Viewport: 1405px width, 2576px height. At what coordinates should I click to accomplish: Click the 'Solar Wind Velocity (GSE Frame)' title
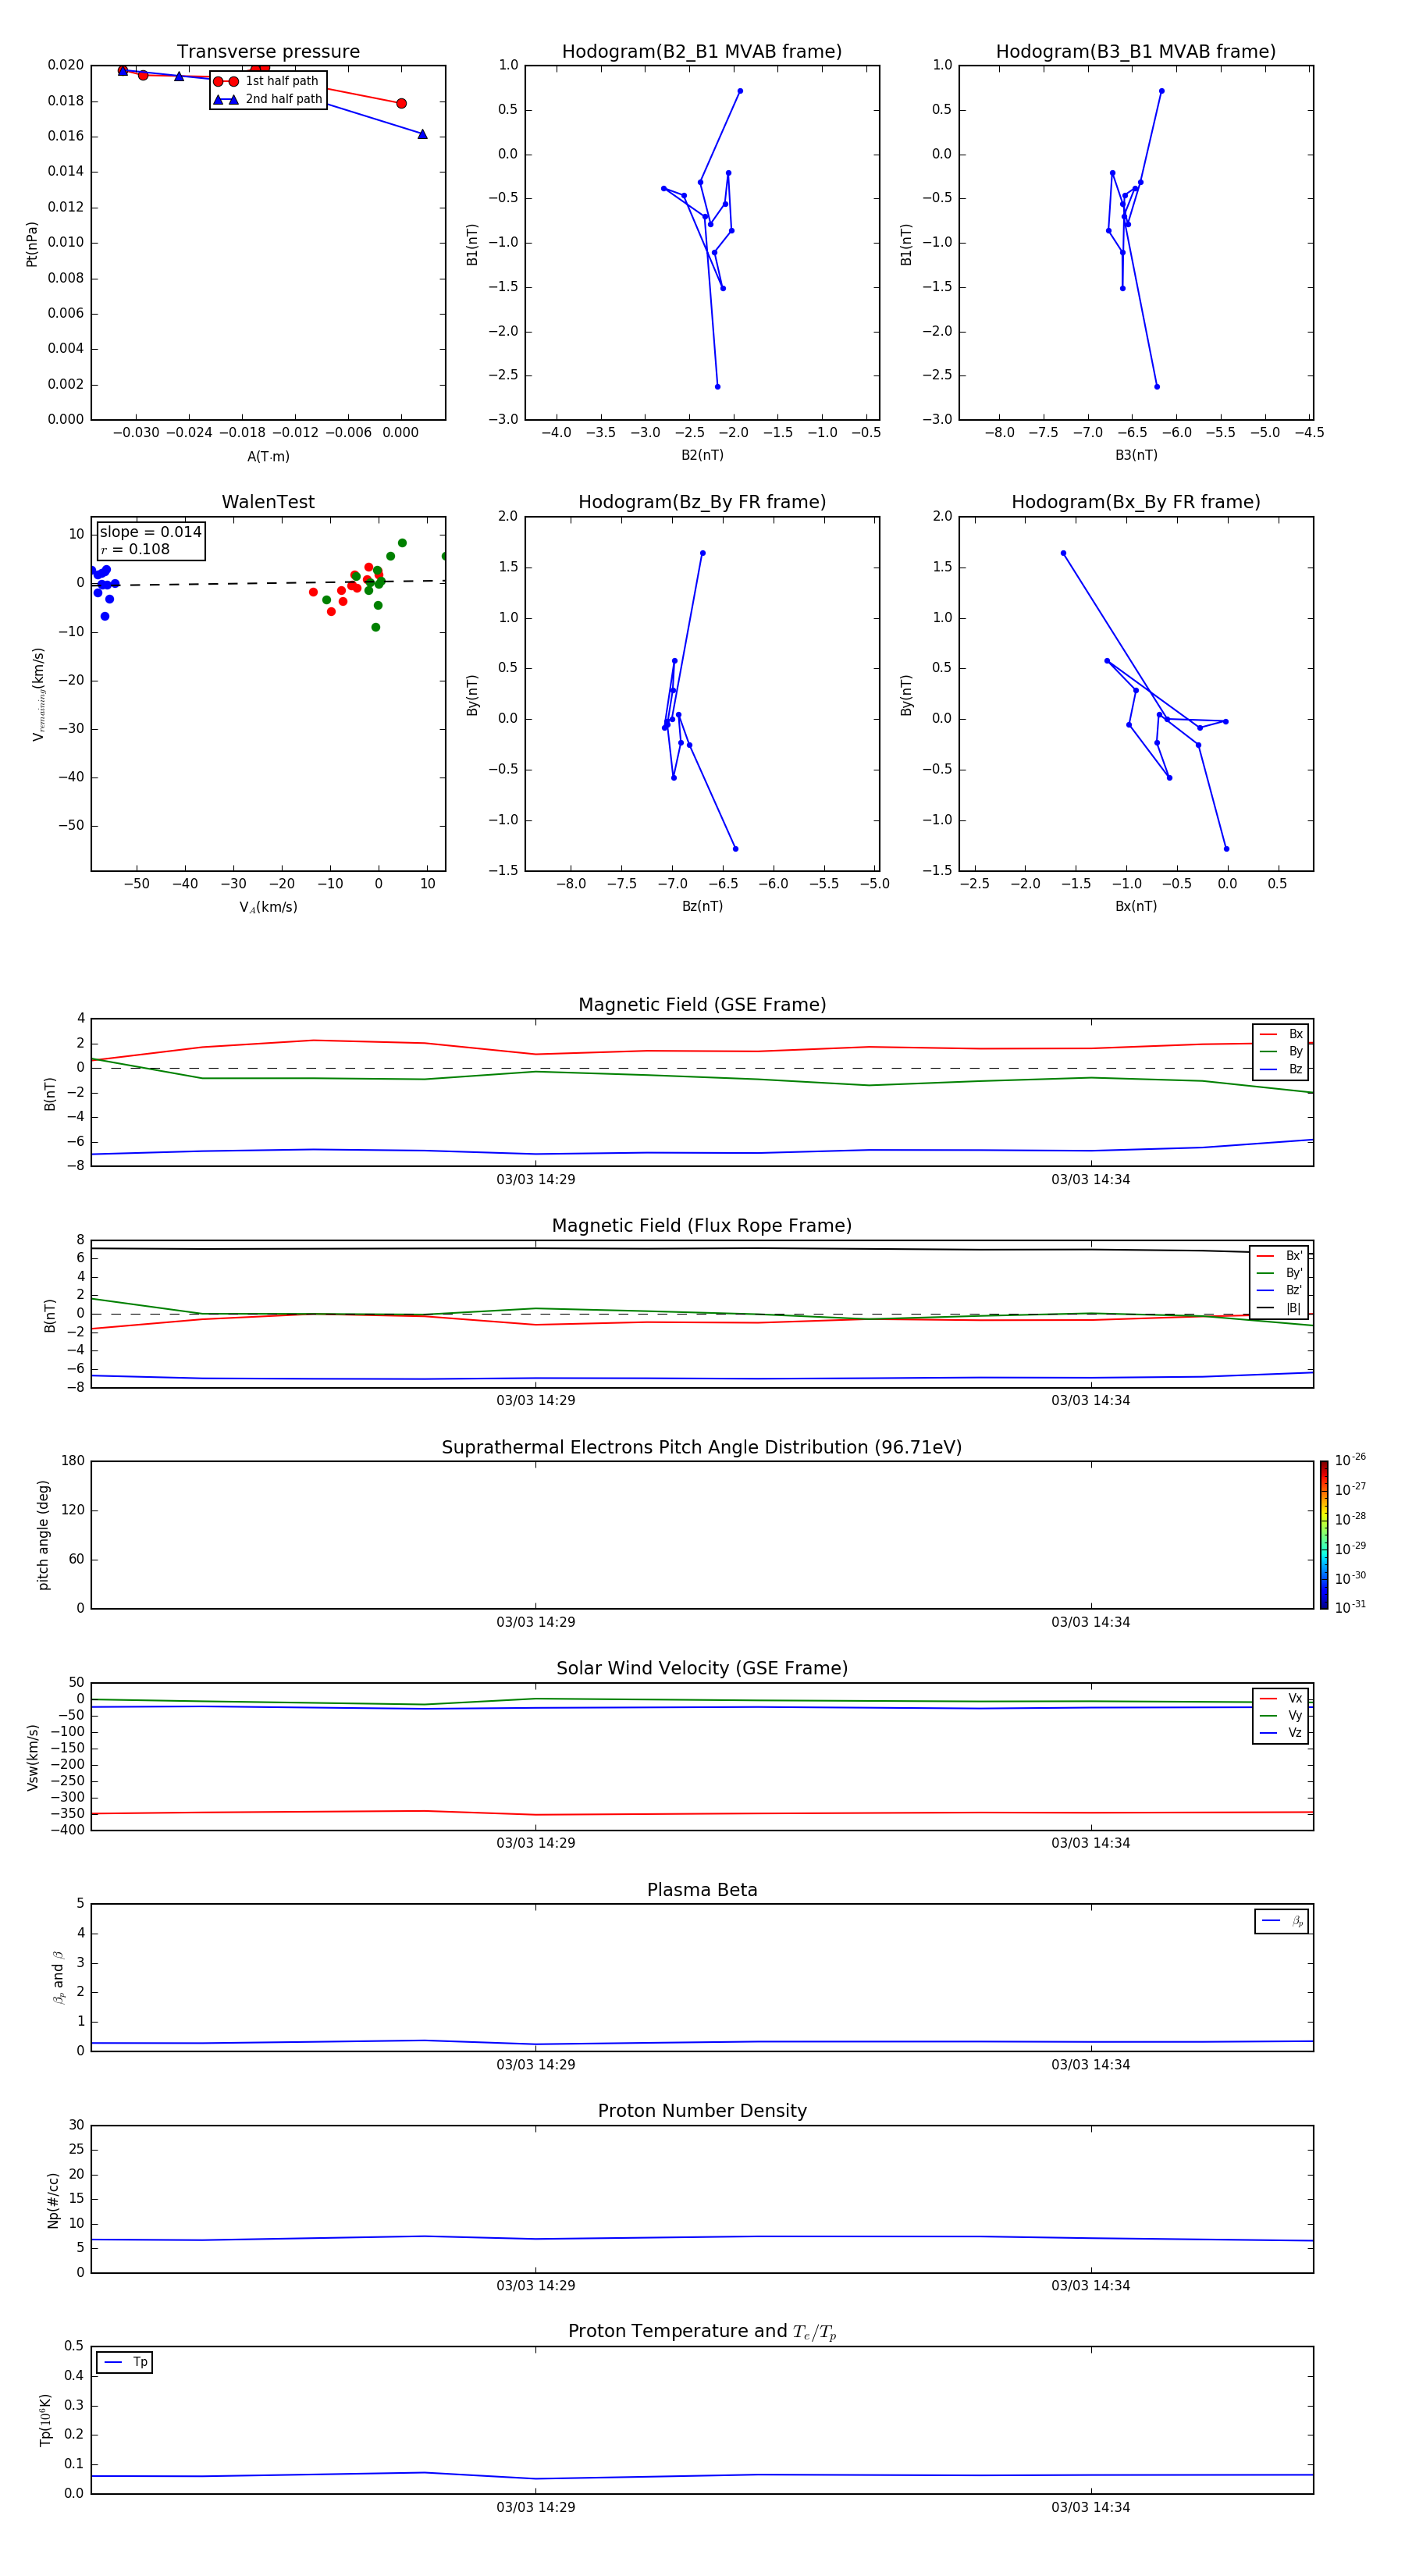[702, 1668]
